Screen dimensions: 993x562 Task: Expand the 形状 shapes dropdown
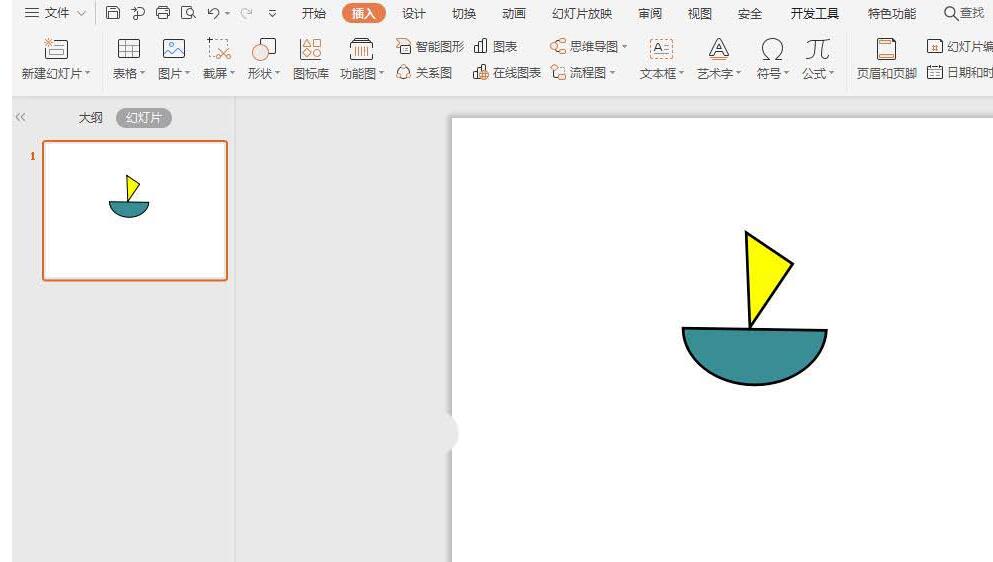tap(277, 73)
